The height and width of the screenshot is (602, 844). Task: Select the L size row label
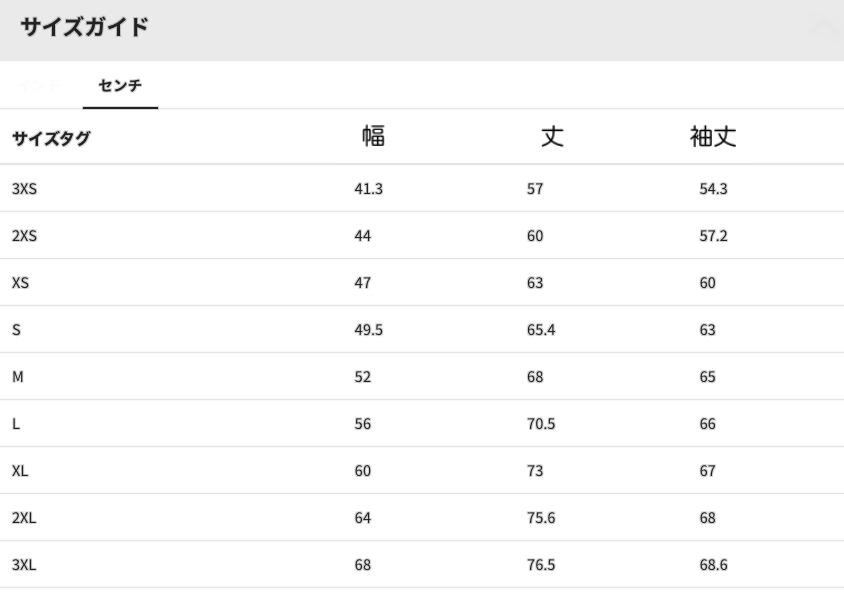point(16,424)
